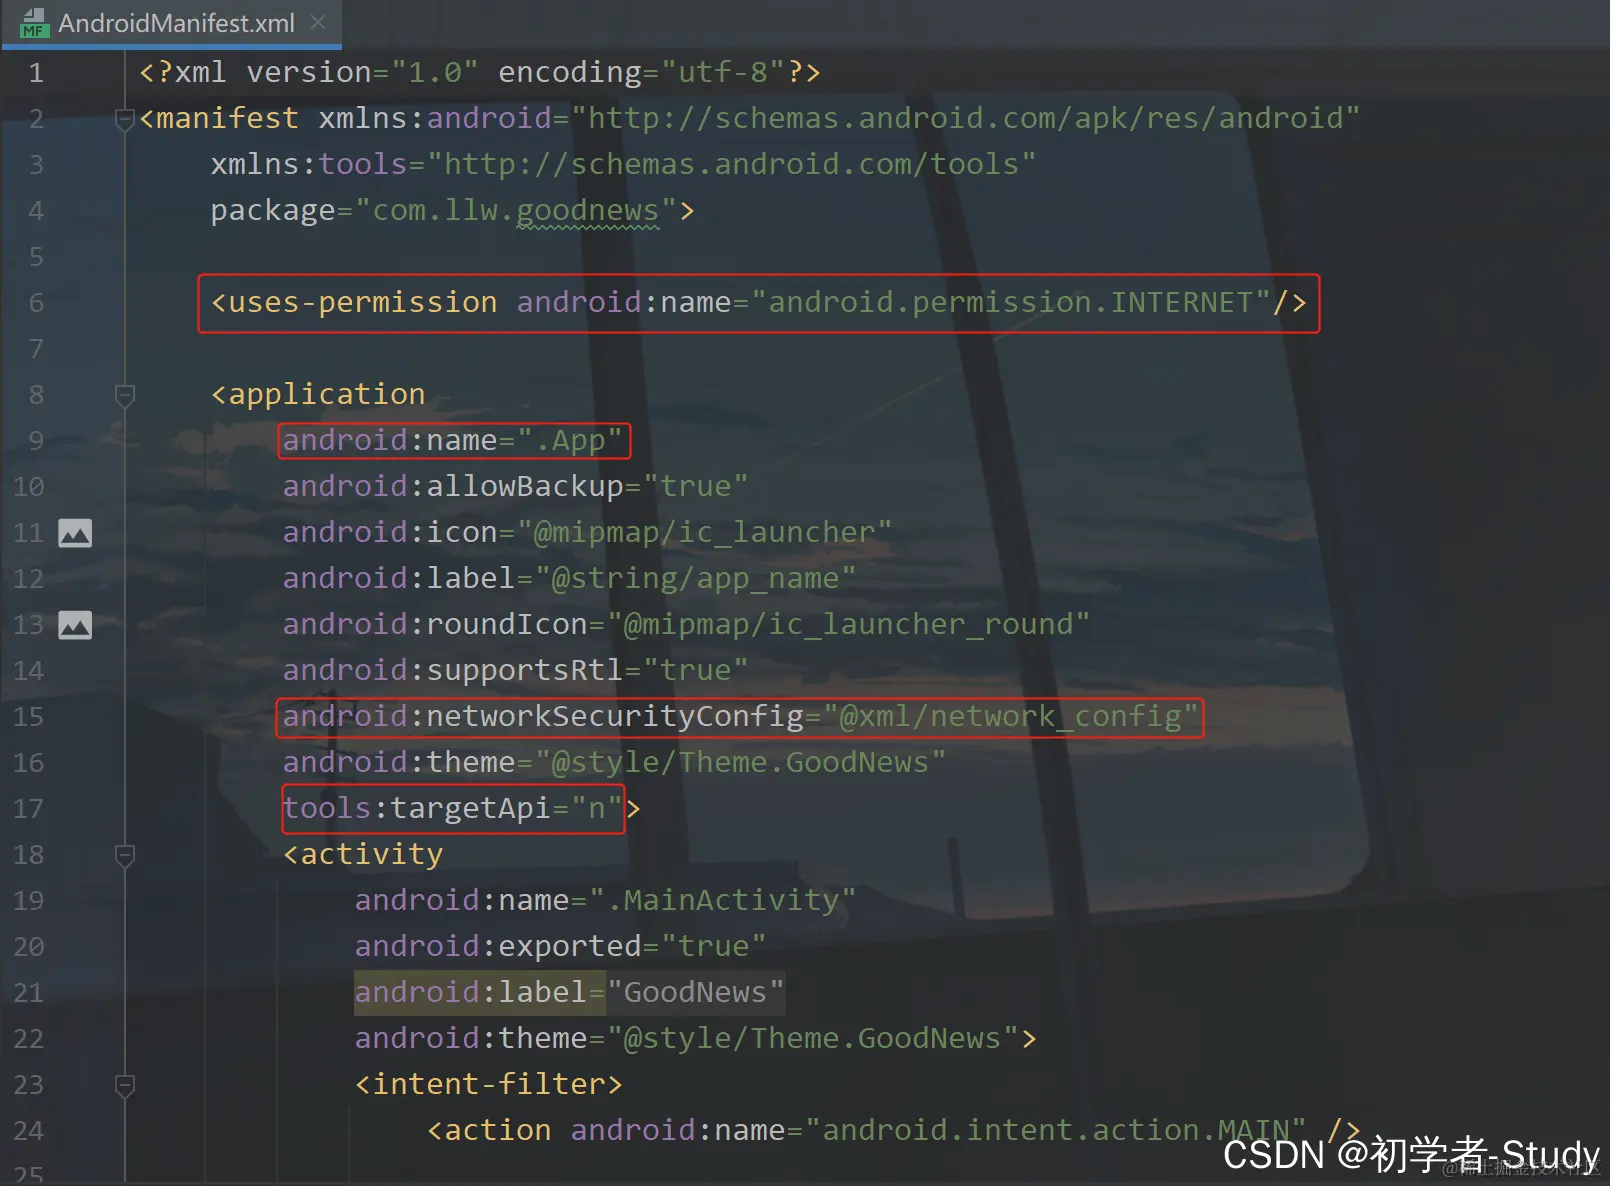Click the android:name=".App" attribute

(453, 441)
